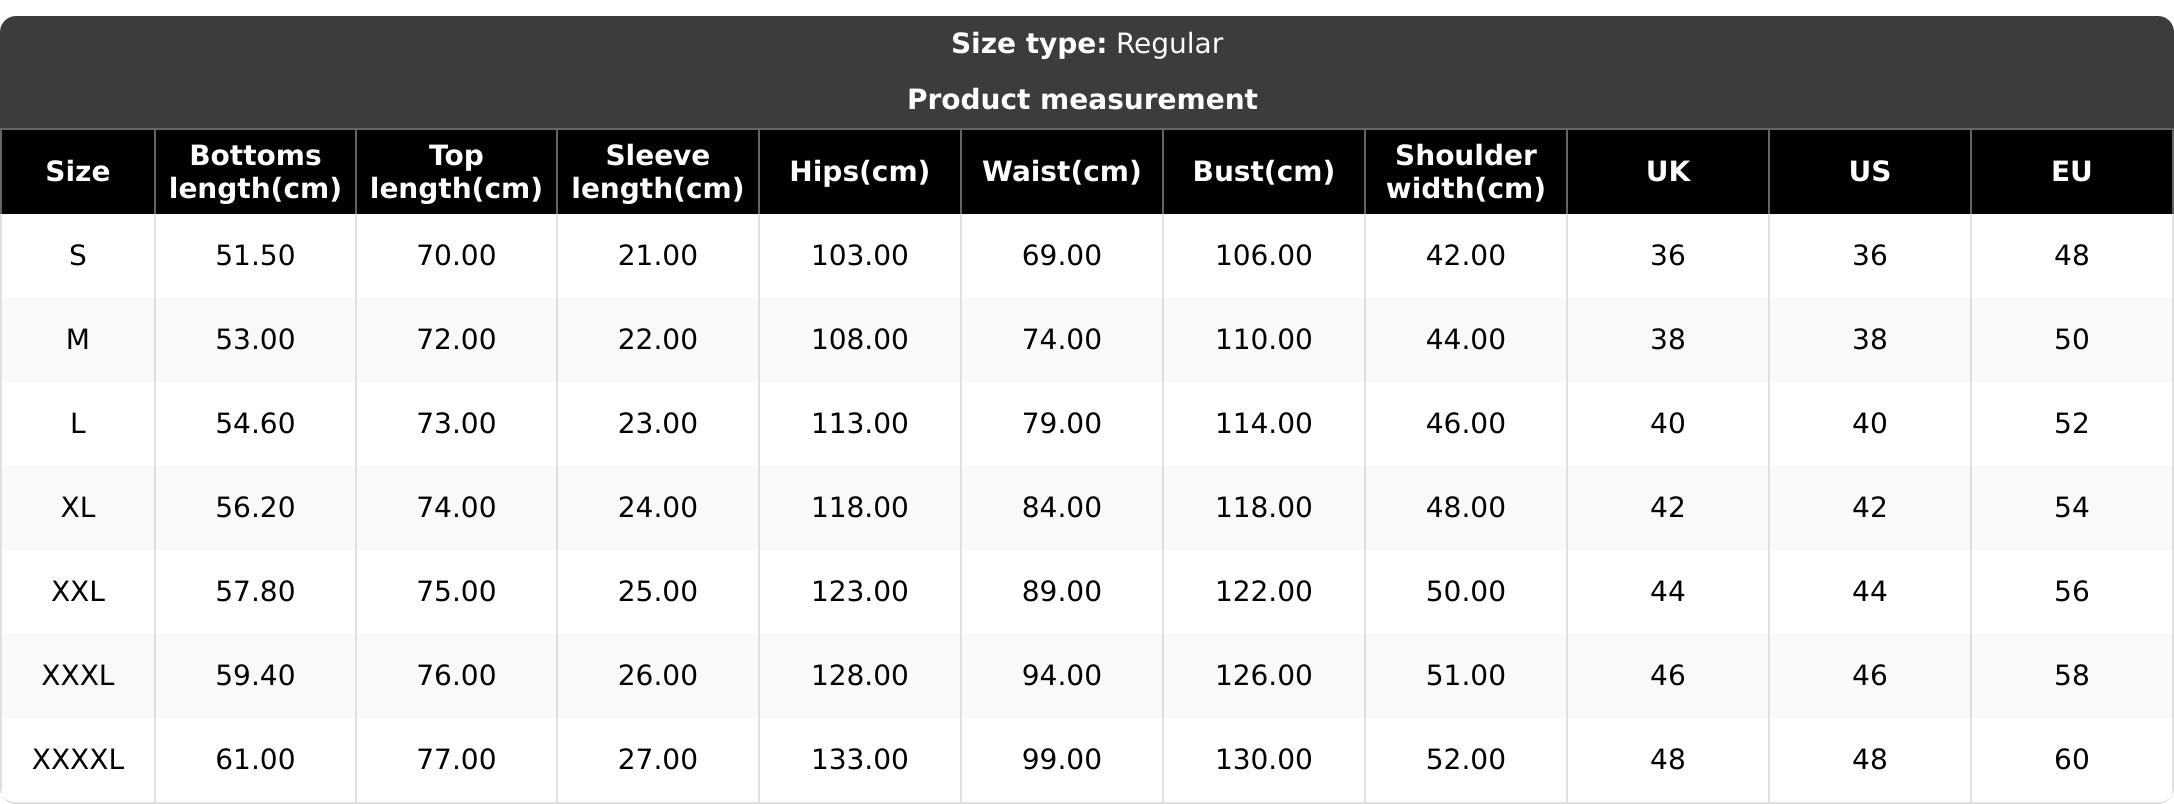Click the Size column header
This screenshot has height=804, width=2174.
pos(78,172)
